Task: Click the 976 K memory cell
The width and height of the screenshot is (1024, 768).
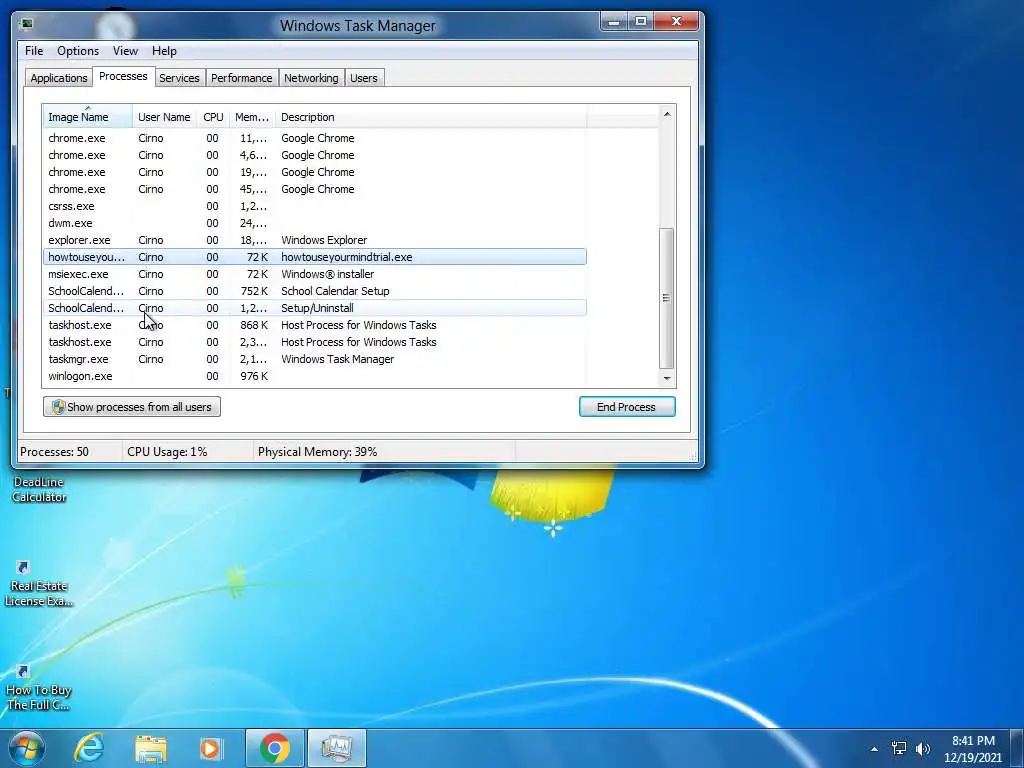Action: click(254, 376)
